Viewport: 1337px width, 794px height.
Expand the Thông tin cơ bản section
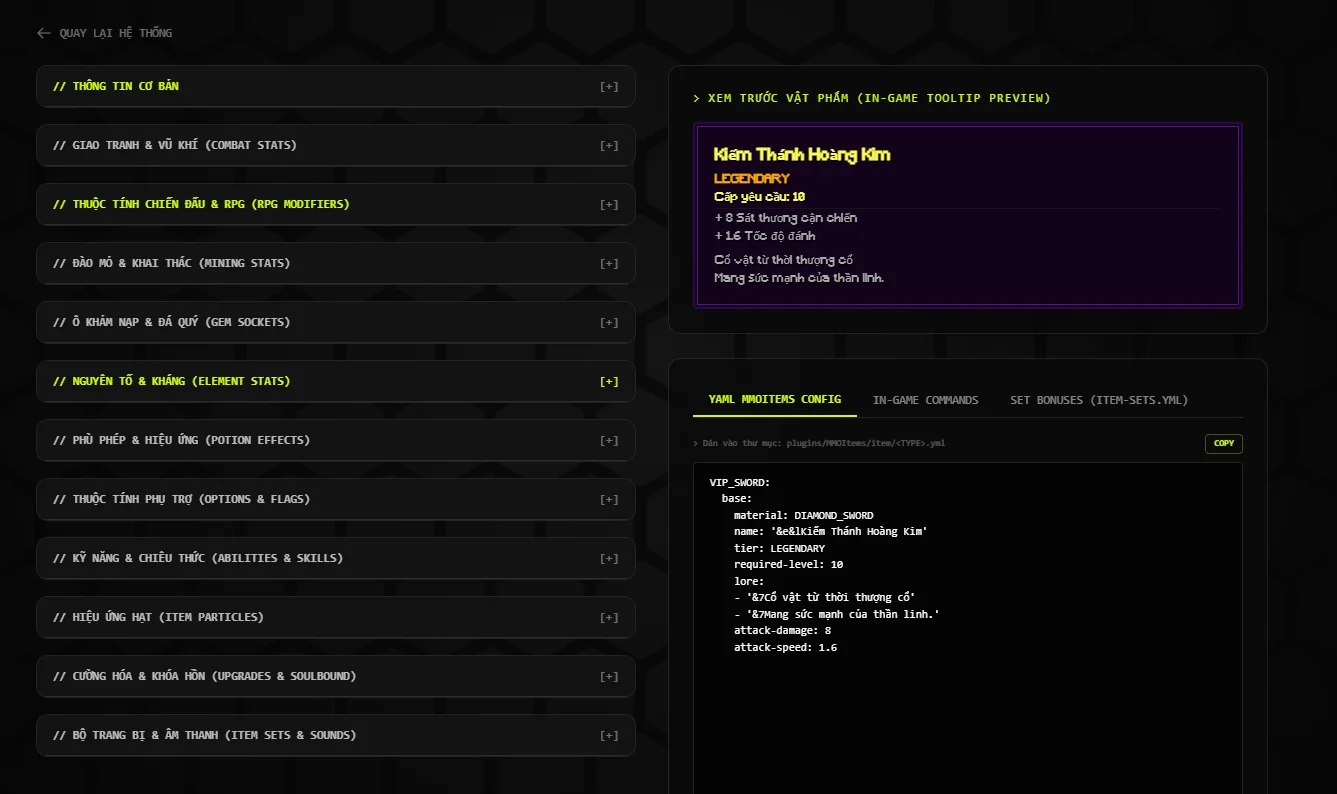[336, 86]
